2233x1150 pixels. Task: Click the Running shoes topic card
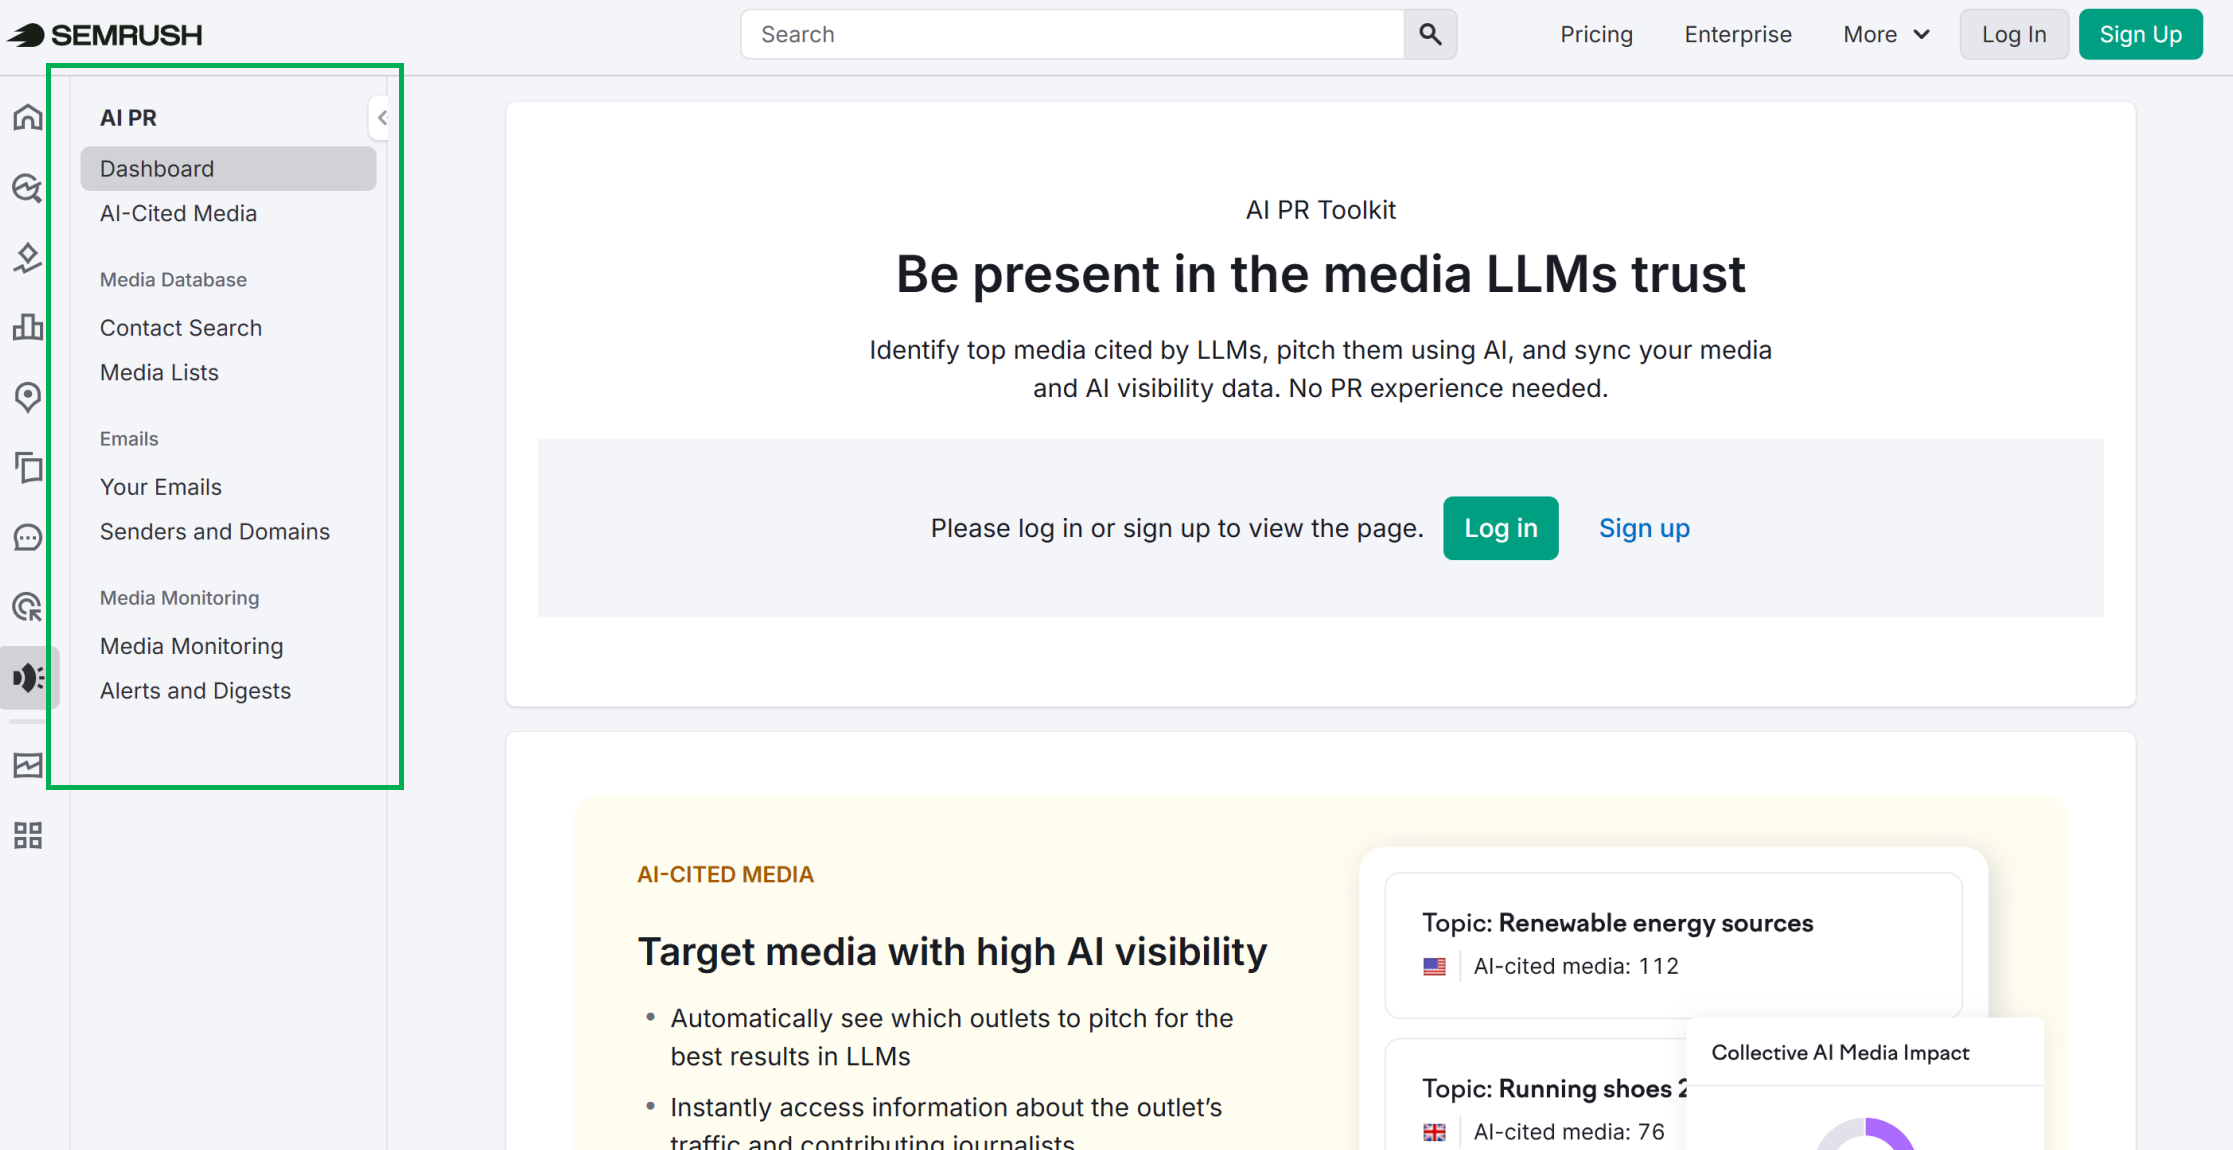point(1535,1095)
